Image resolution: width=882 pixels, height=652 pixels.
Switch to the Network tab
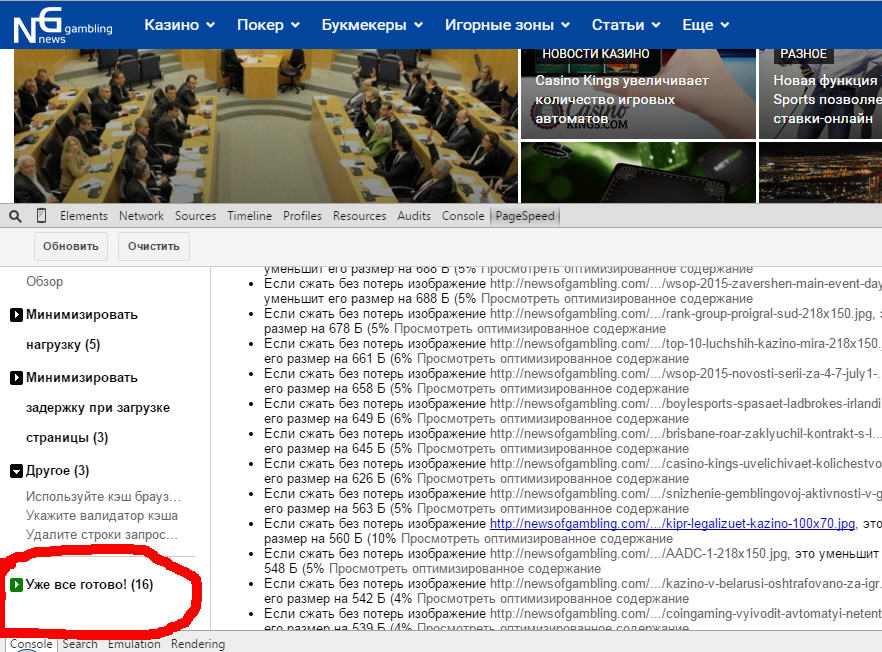pos(141,216)
